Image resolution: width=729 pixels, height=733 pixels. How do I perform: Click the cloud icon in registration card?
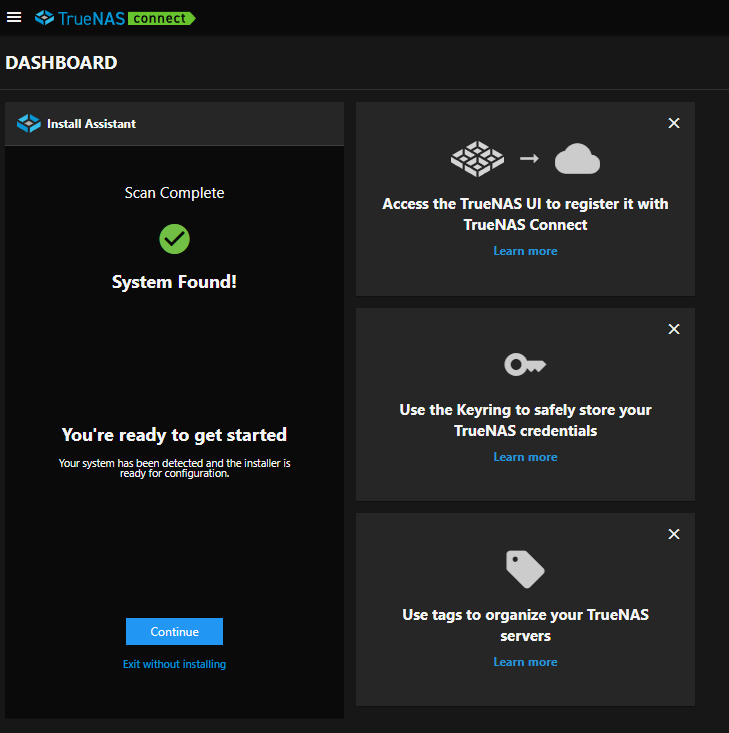[577, 159]
